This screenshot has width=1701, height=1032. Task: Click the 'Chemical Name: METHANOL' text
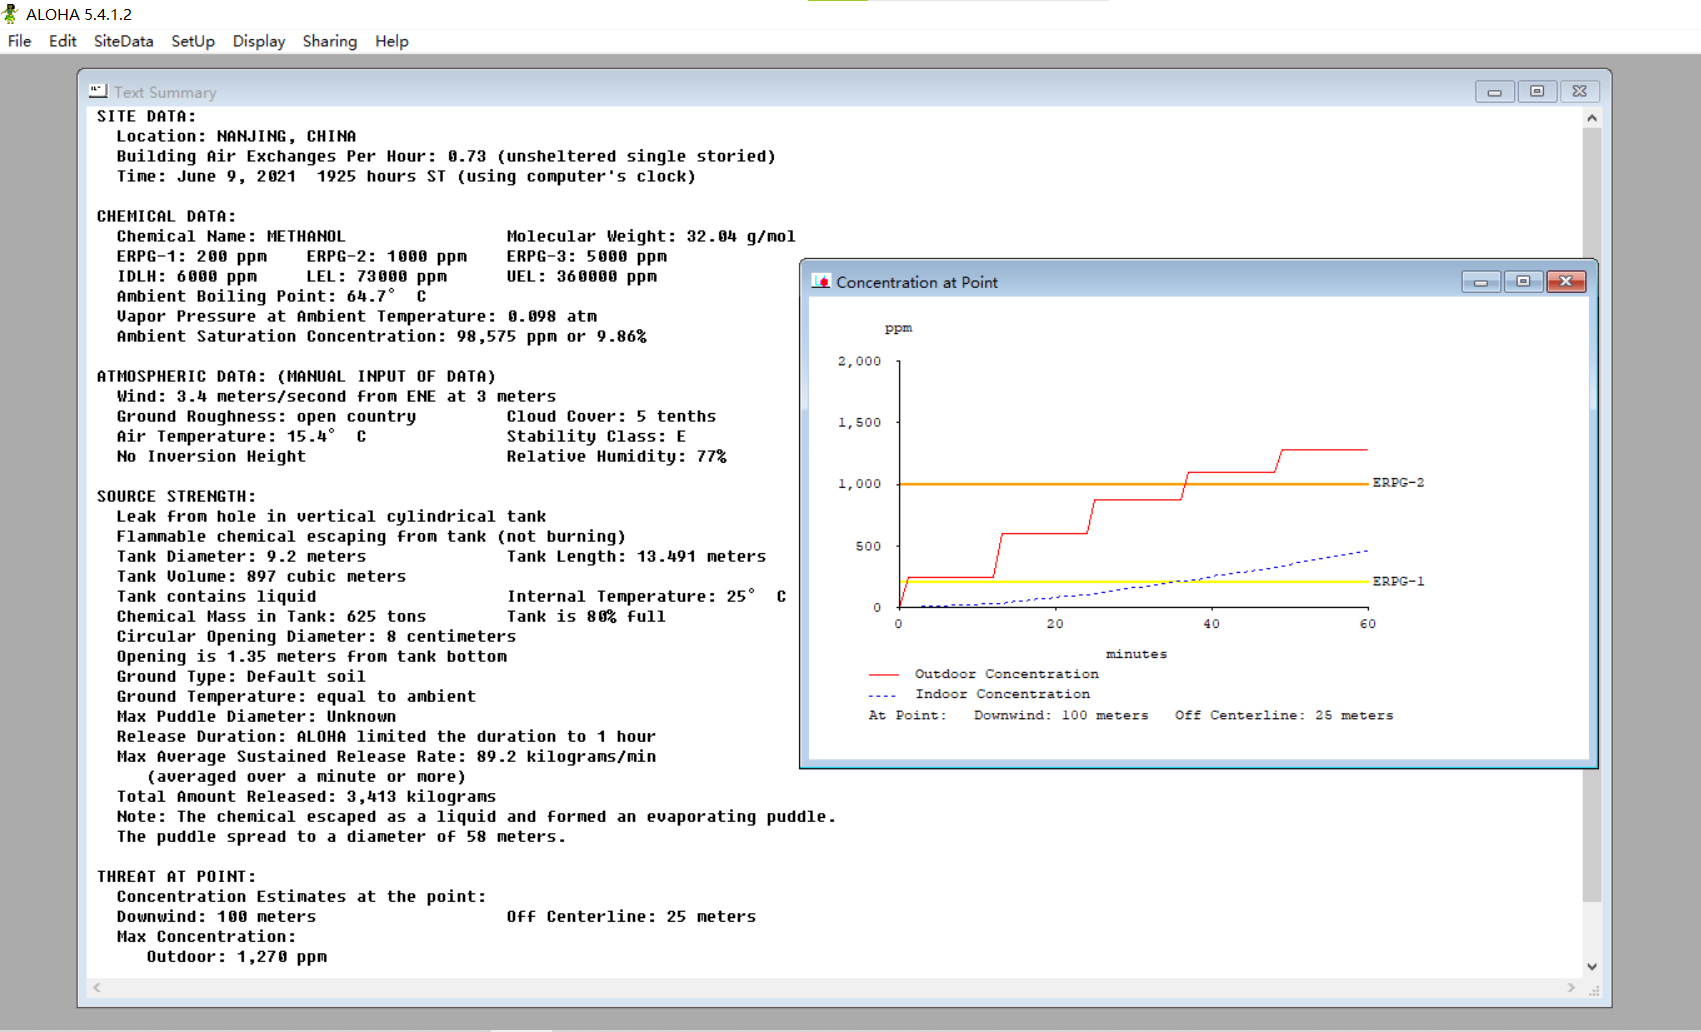(231, 236)
